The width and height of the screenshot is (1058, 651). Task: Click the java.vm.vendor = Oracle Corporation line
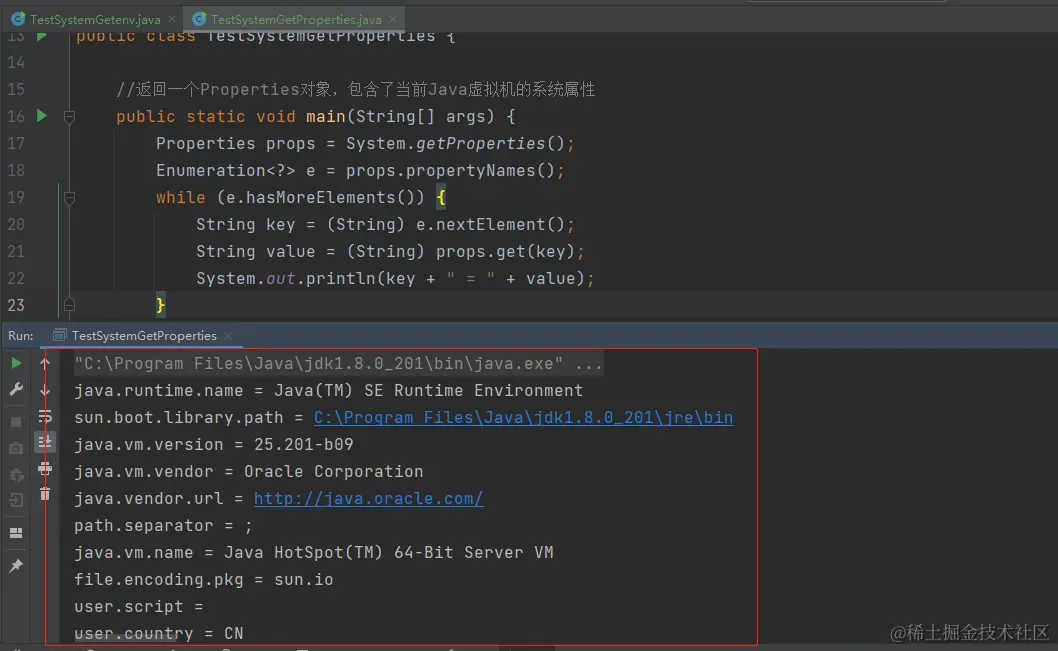tap(249, 472)
